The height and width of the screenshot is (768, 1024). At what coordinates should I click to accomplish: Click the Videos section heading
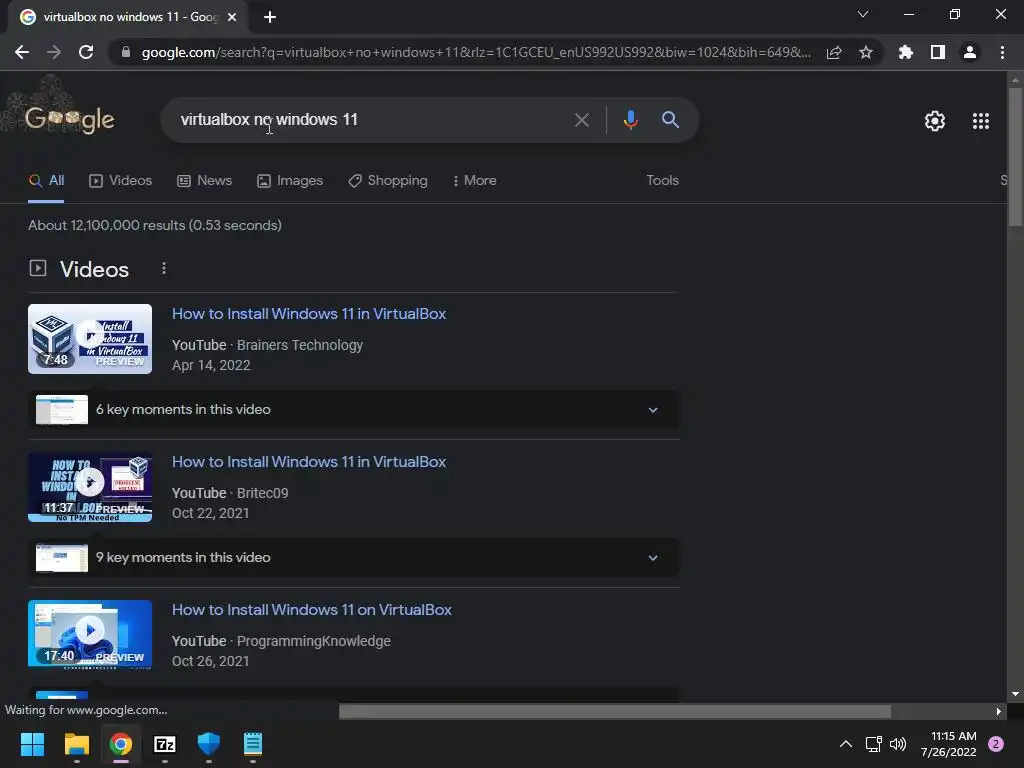point(94,269)
